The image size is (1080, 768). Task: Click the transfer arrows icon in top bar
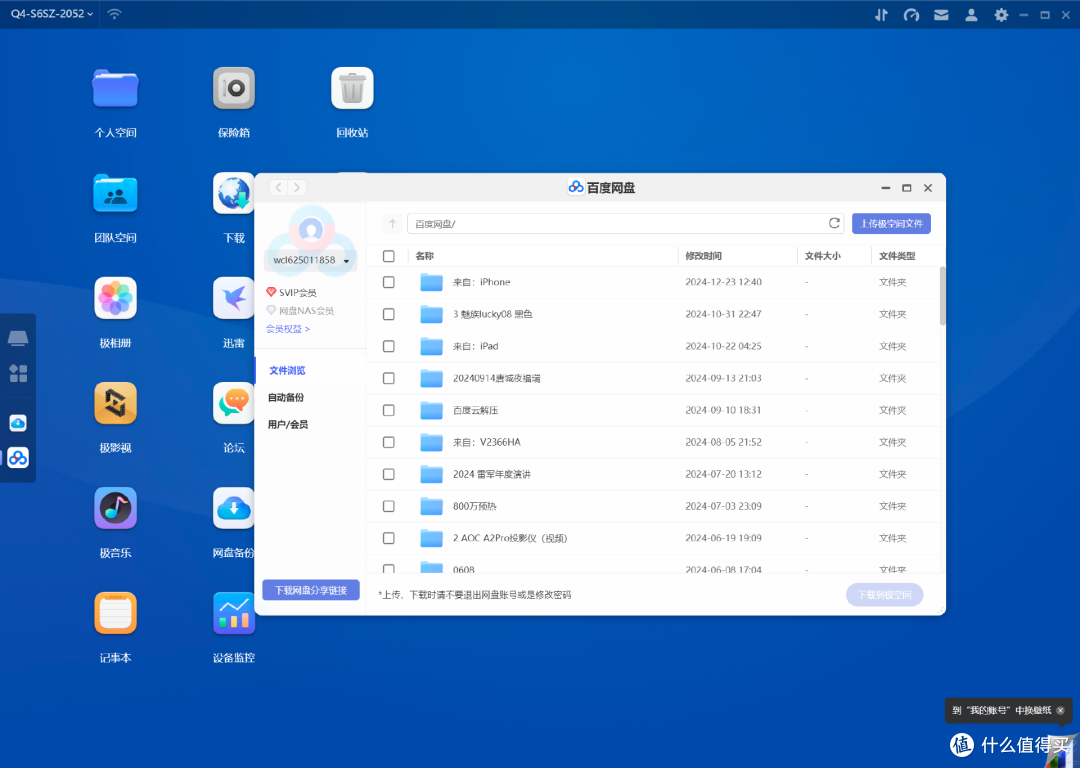882,14
